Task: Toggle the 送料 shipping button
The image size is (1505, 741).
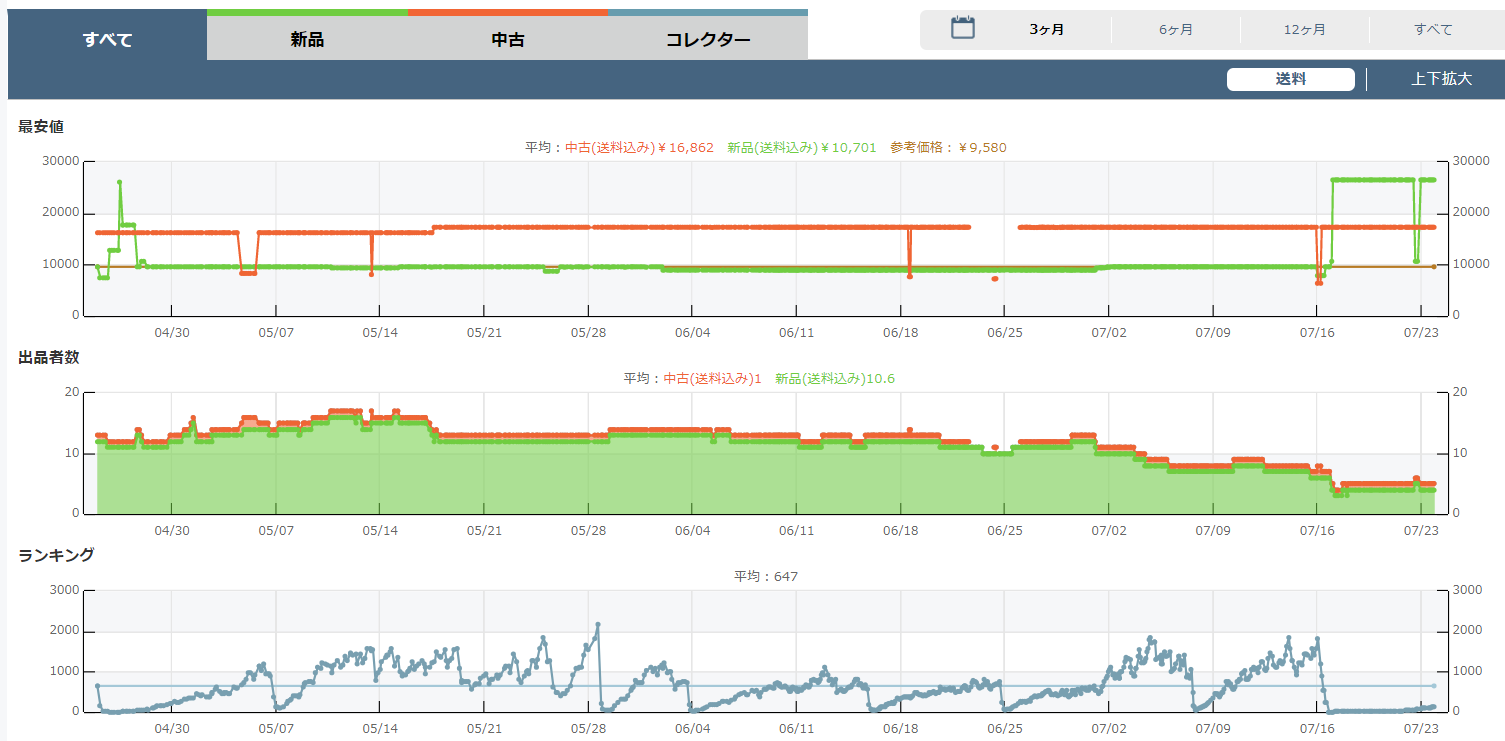Action: pos(1290,79)
